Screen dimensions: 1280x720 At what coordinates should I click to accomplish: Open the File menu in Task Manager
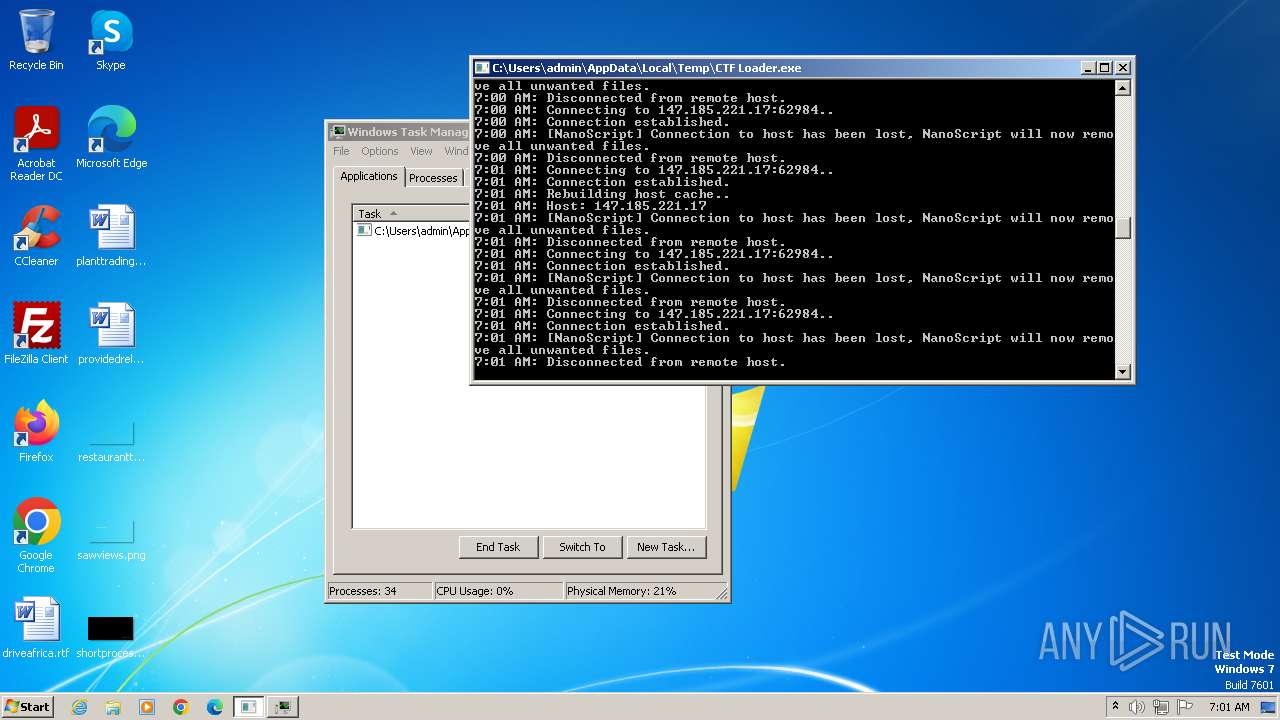tap(341, 151)
